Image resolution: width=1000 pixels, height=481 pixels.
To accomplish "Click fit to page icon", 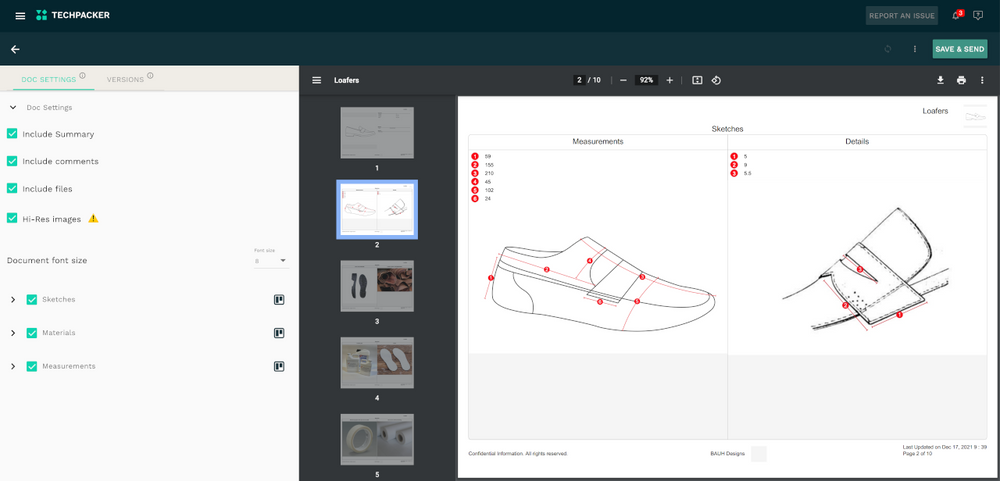I will pos(697,80).
